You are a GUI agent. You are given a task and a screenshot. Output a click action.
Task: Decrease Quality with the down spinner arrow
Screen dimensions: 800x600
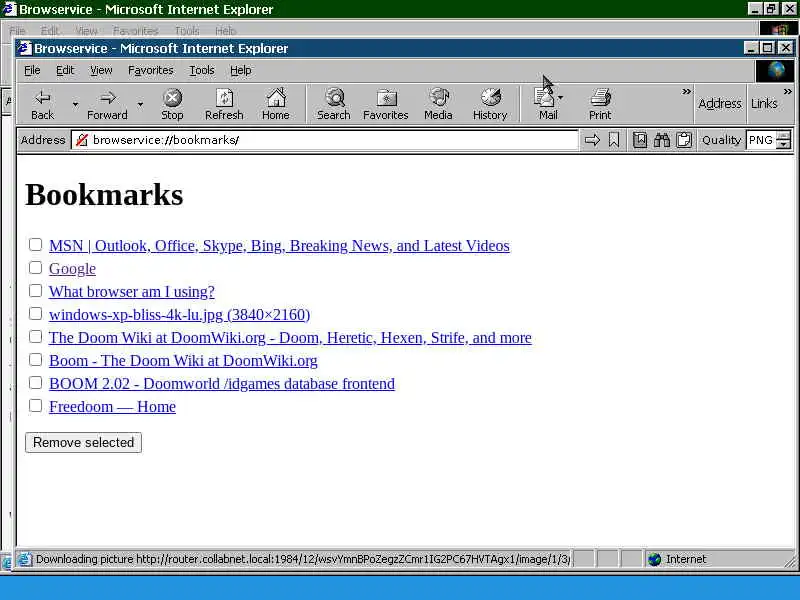785,144
